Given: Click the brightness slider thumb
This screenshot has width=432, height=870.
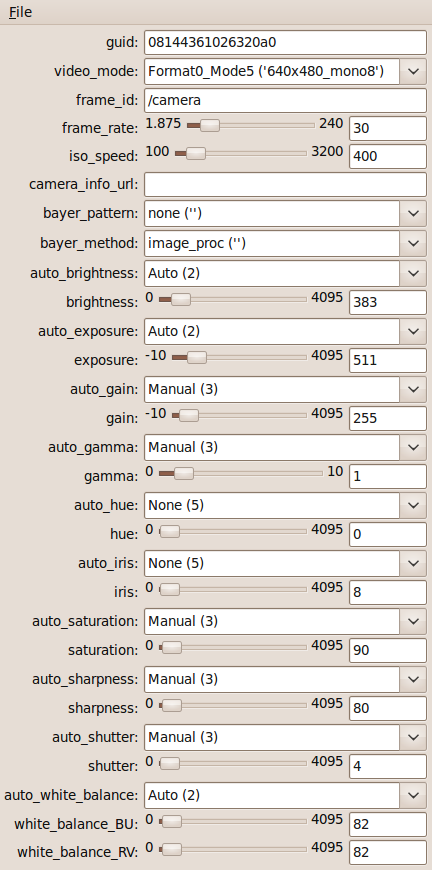Looking at the screenshot, I should tap(181, 299).
